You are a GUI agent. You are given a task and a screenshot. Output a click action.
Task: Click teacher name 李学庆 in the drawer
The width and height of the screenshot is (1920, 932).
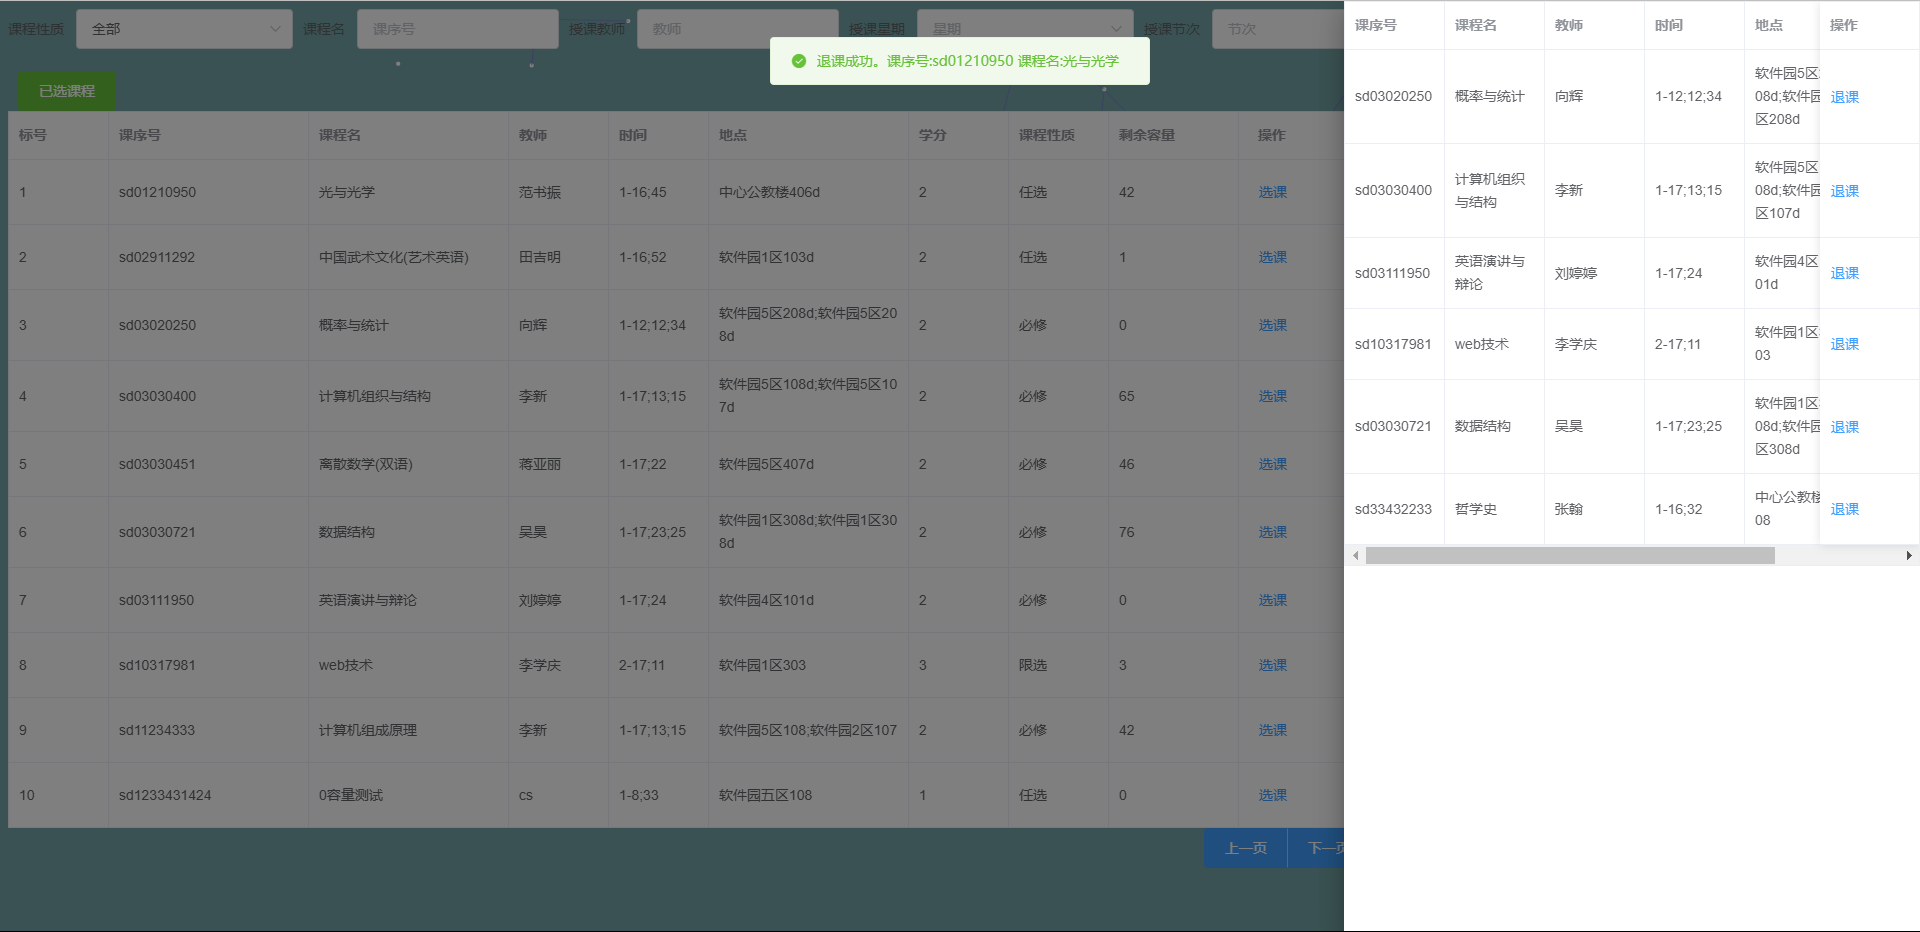[x=1575, y=344]
